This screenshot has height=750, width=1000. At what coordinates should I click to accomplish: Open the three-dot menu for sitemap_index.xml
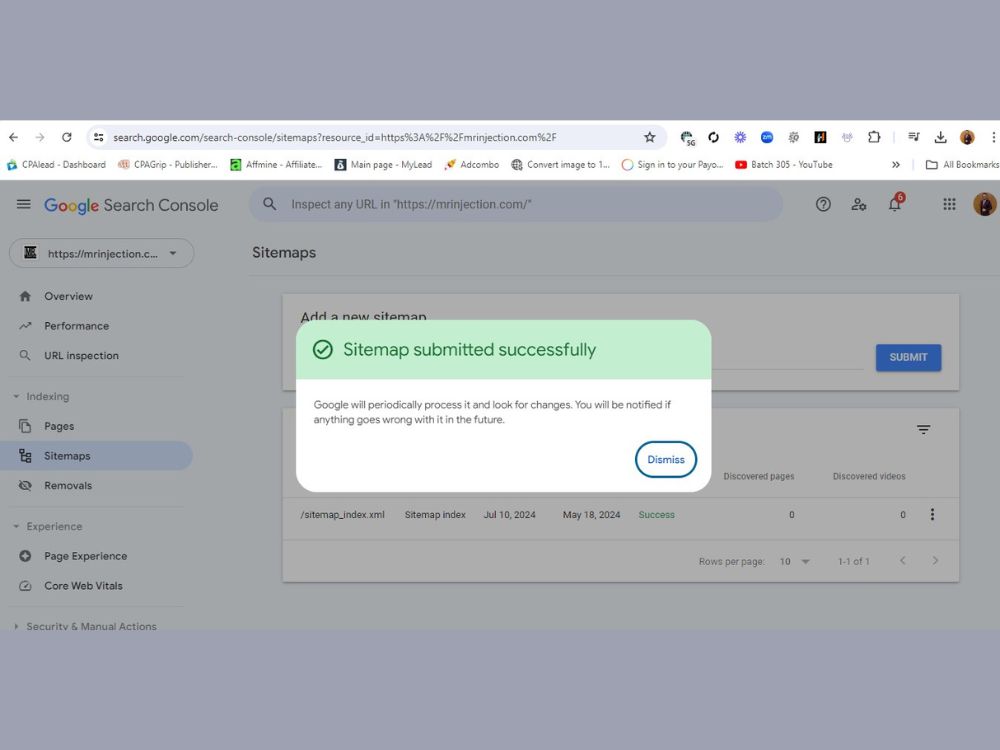pyautogui.click(x=932, y=515)
